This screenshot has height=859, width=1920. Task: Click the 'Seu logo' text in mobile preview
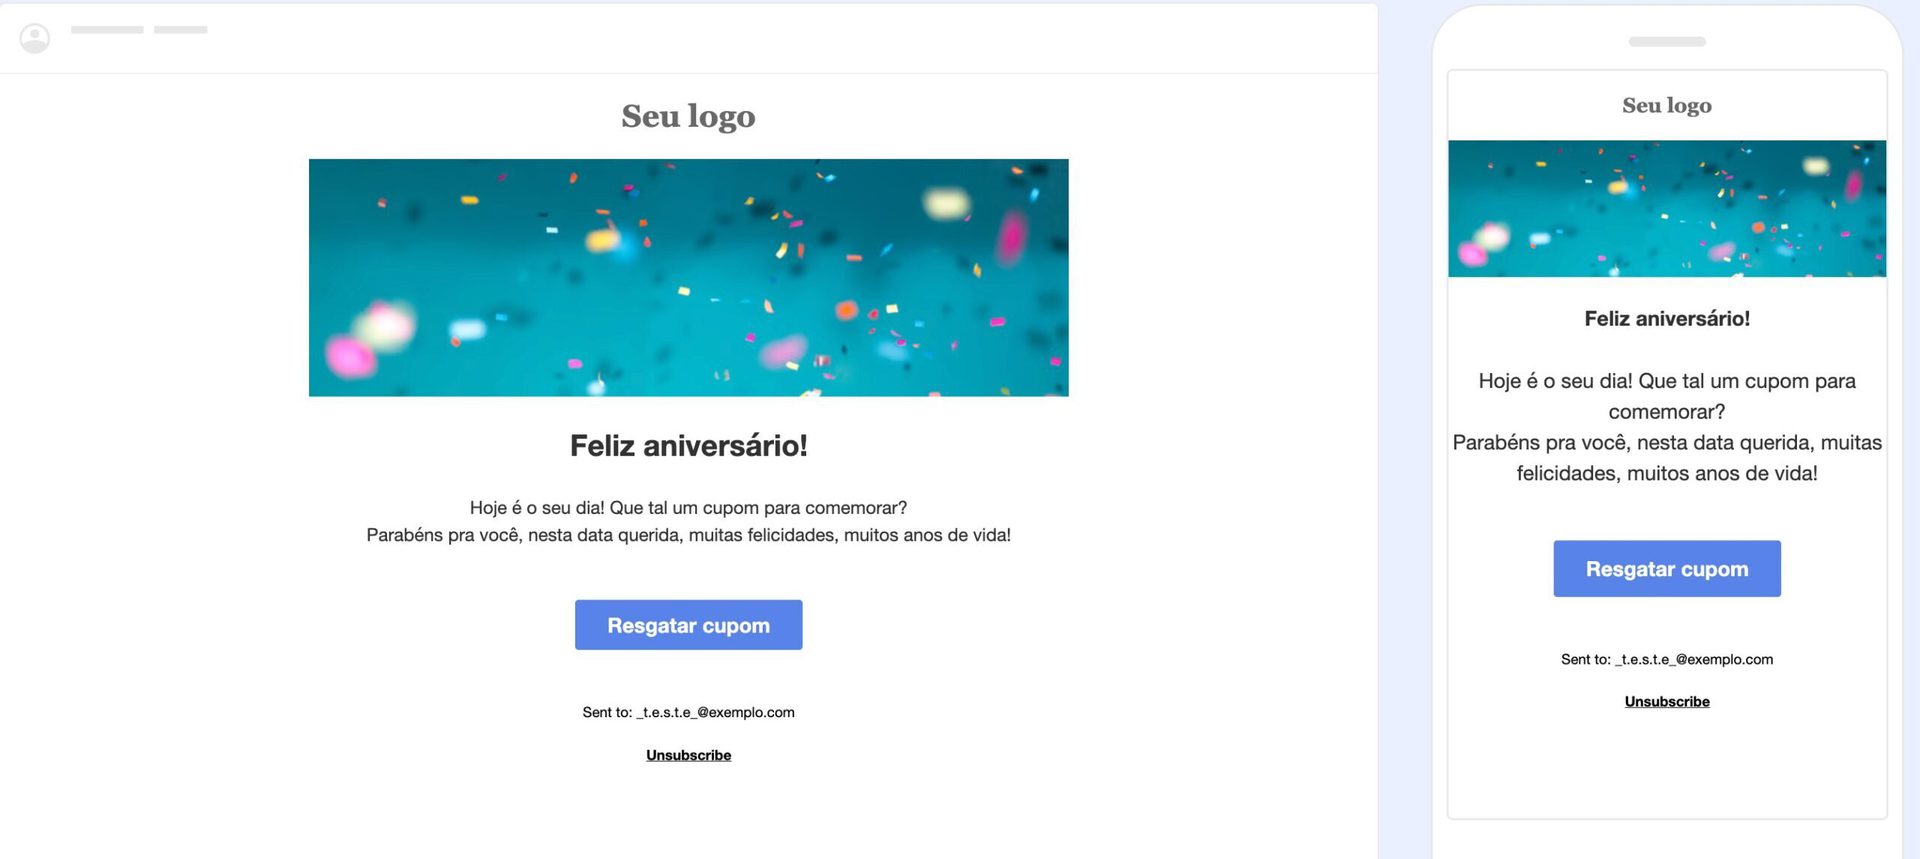point(1666,105)
